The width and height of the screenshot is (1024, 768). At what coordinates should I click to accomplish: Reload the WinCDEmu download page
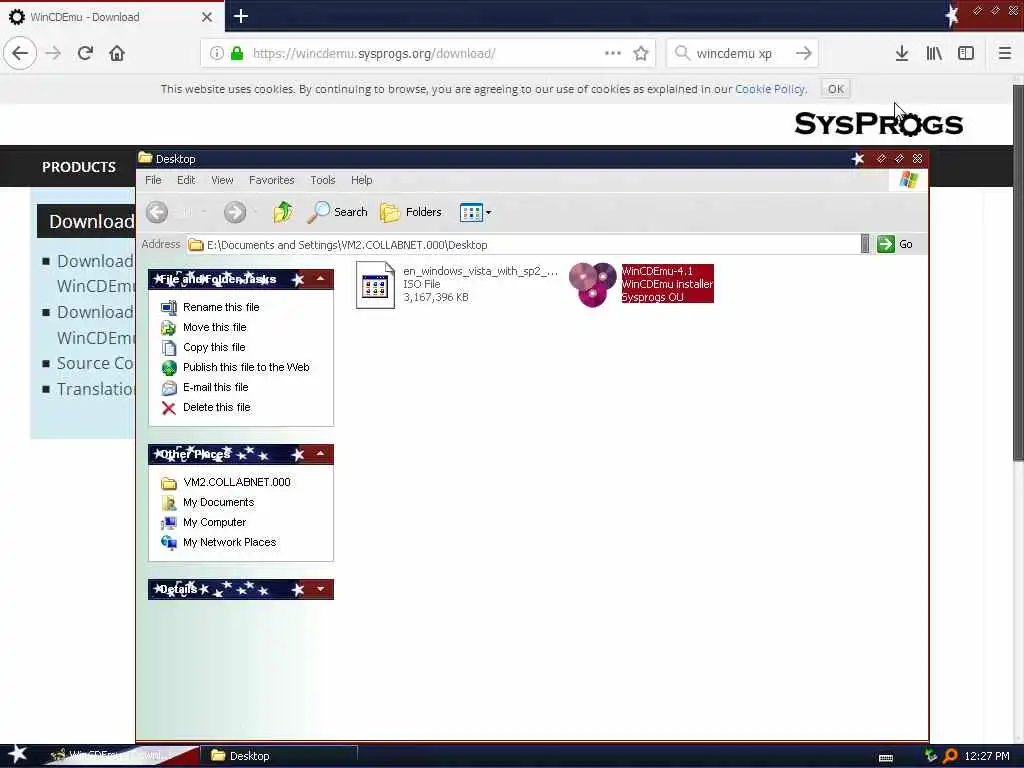click(85, 53)
